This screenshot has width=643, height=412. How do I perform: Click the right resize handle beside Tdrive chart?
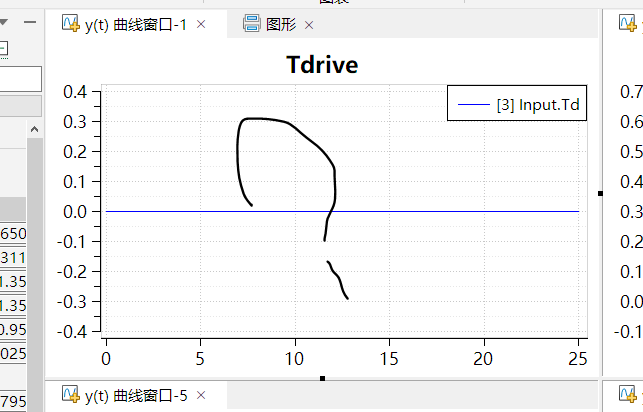[x=600, y=193]
